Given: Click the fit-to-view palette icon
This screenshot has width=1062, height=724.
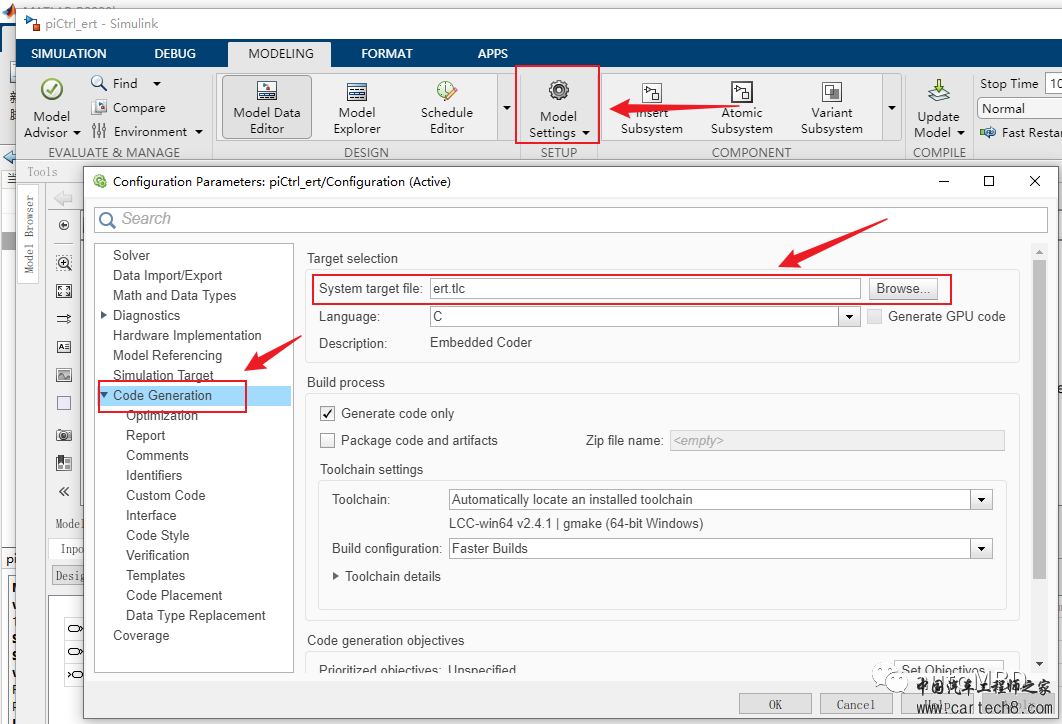Looking at the screenshot, I should (64, 291).
